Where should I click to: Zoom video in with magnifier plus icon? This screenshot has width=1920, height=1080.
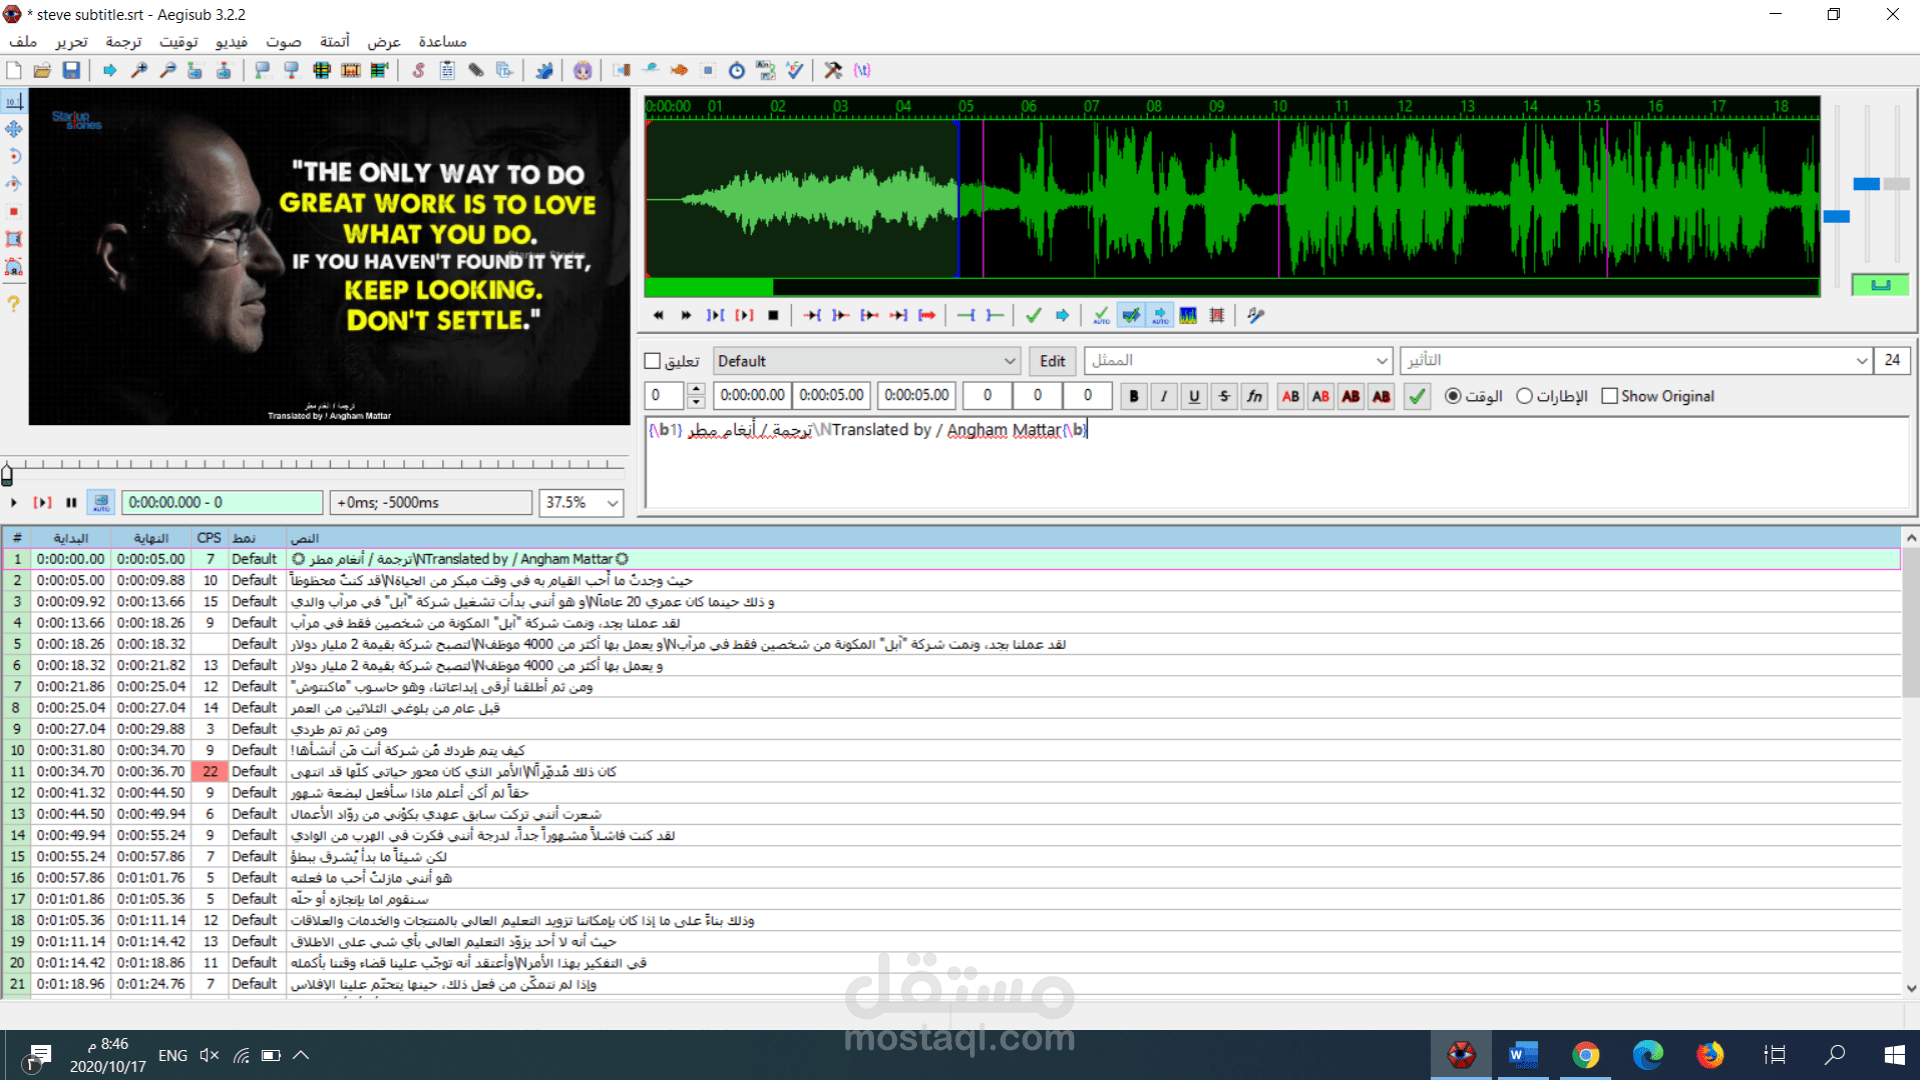(139, 70)
